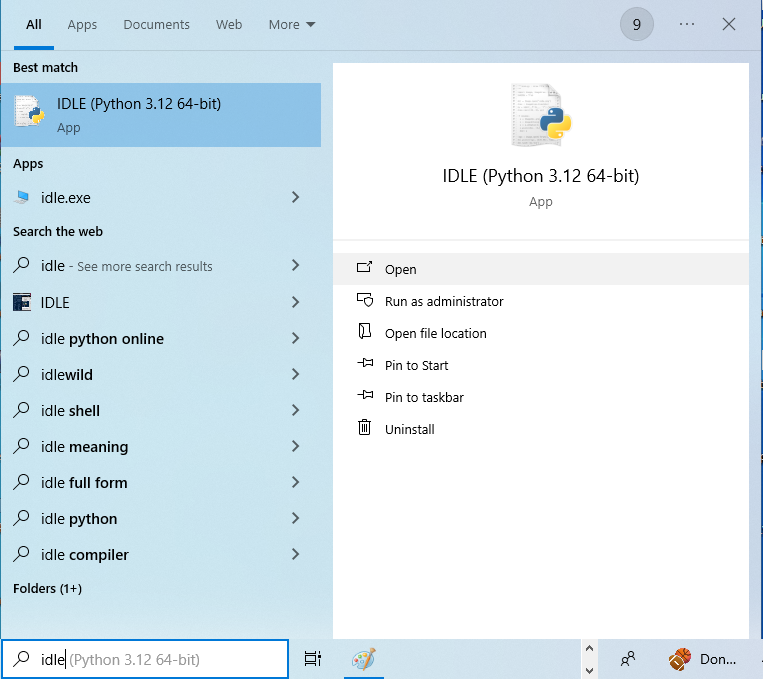This screenshot has height=679, width=763.
Task: Click the Pin to taskbar pin icon
Action: [365, 395]
